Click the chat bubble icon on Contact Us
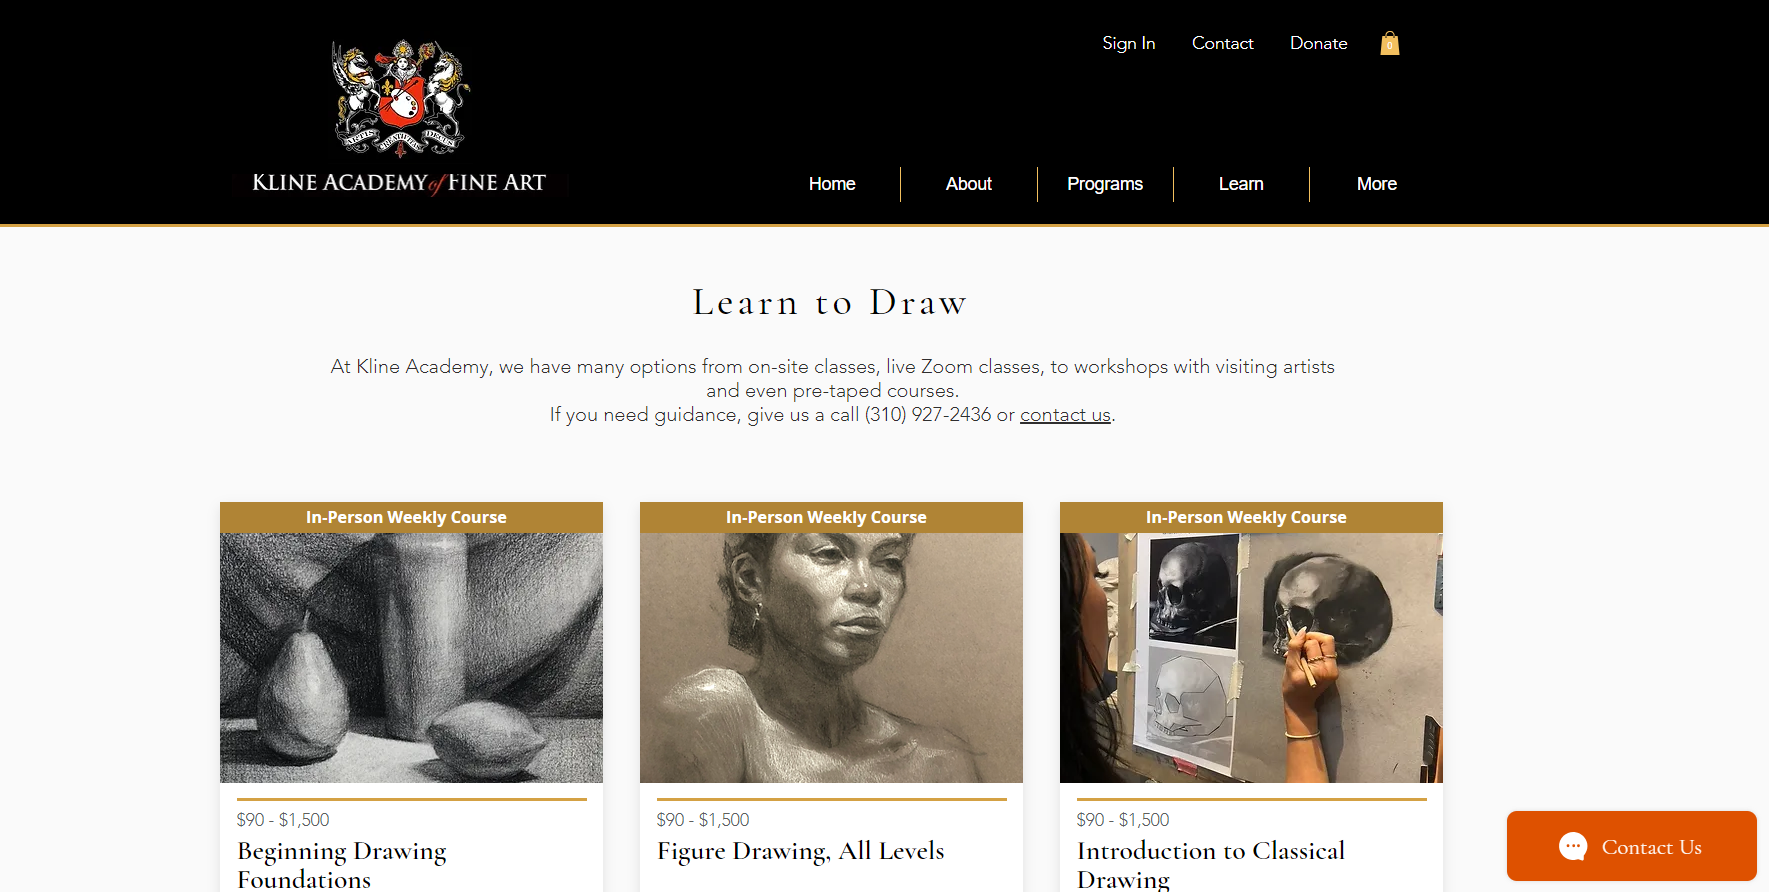The width and height of the screenshot is (1769, 892). 1573,846
